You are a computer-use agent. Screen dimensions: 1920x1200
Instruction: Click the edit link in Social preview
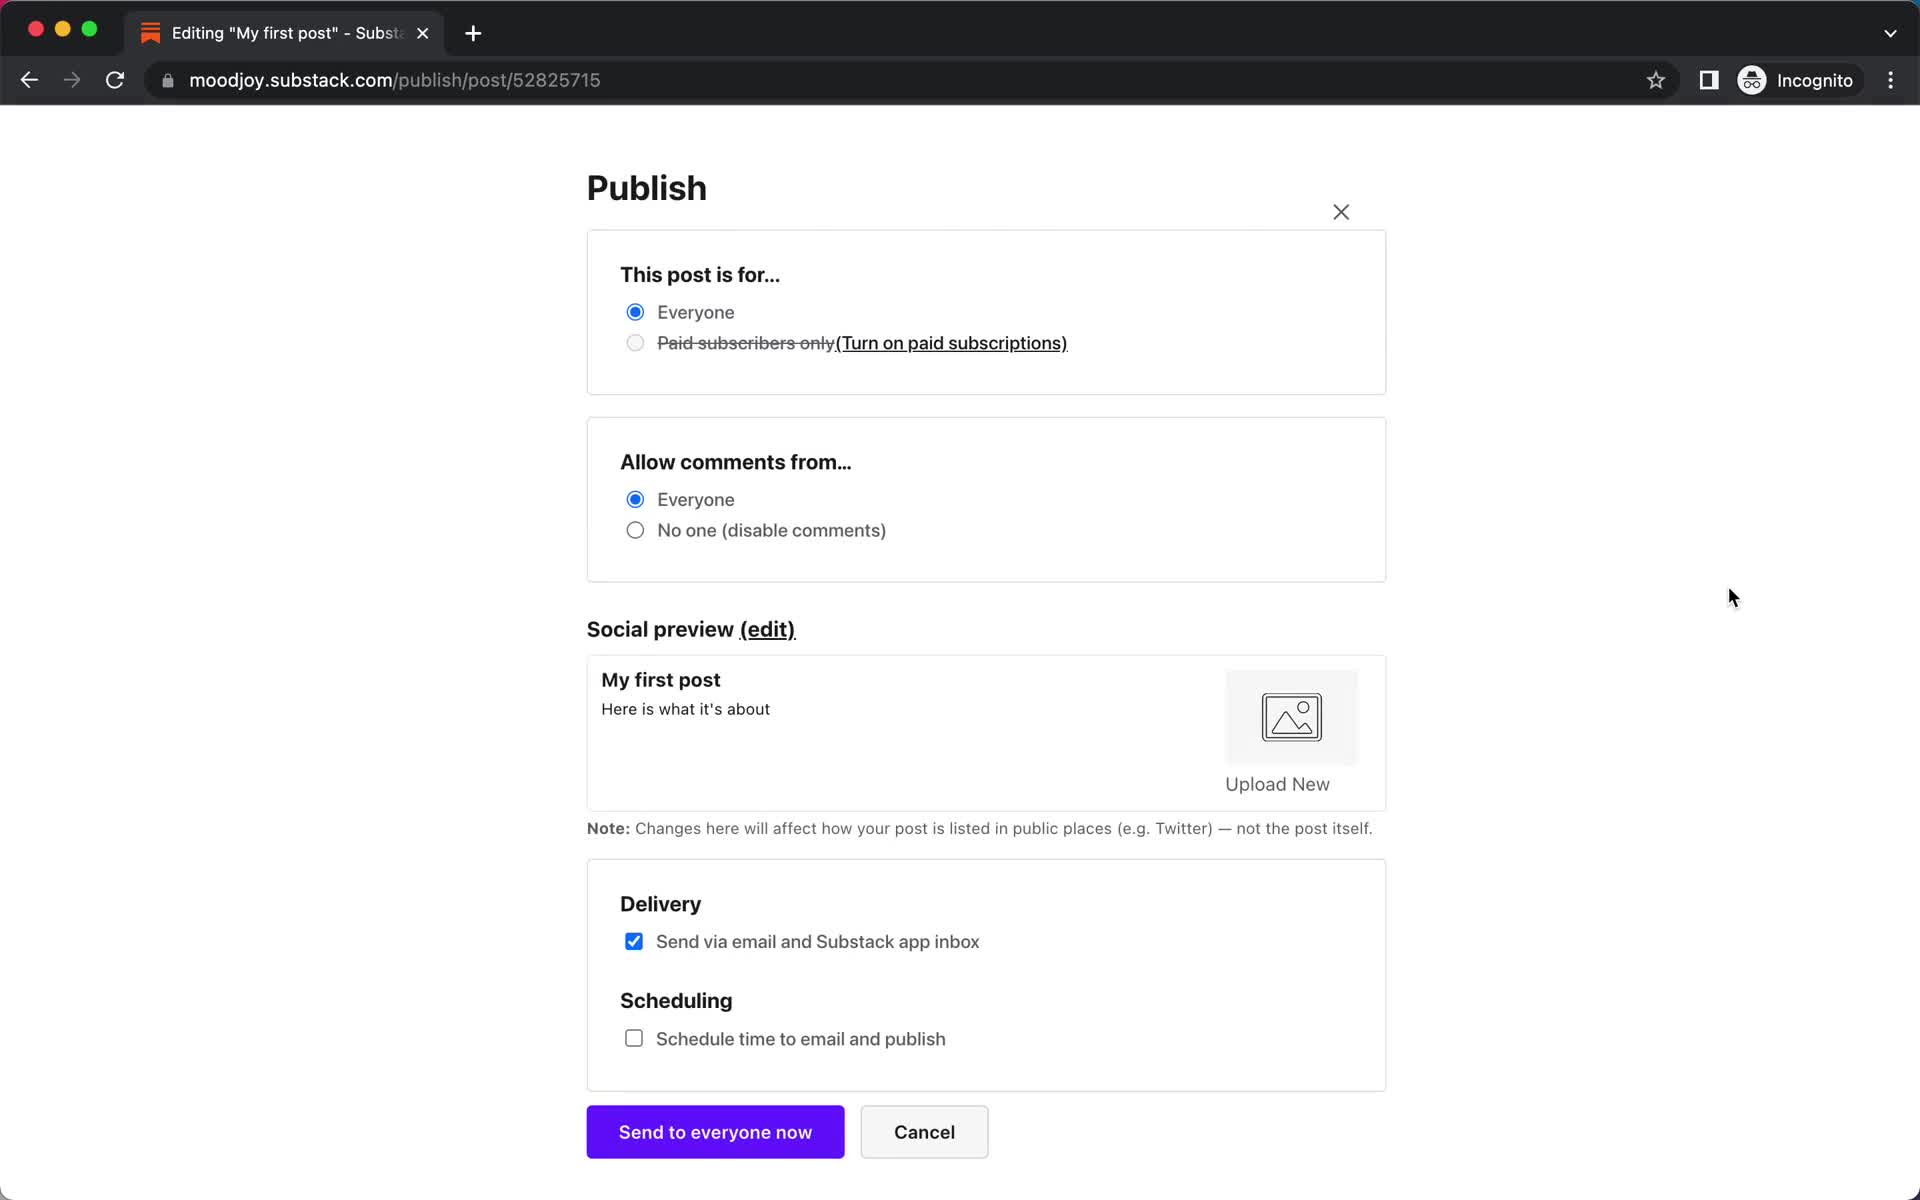coord(767,629)
